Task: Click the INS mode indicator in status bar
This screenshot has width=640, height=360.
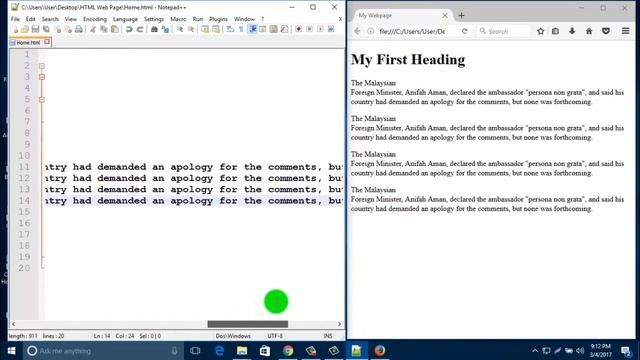Action: pos(328,336)
